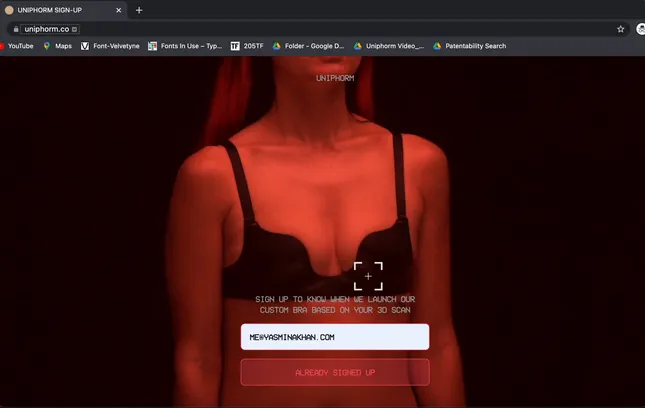Viewport: 645px width, 408px height.
Task: Open the 205TF bookmark
Action: pos(247,46)
